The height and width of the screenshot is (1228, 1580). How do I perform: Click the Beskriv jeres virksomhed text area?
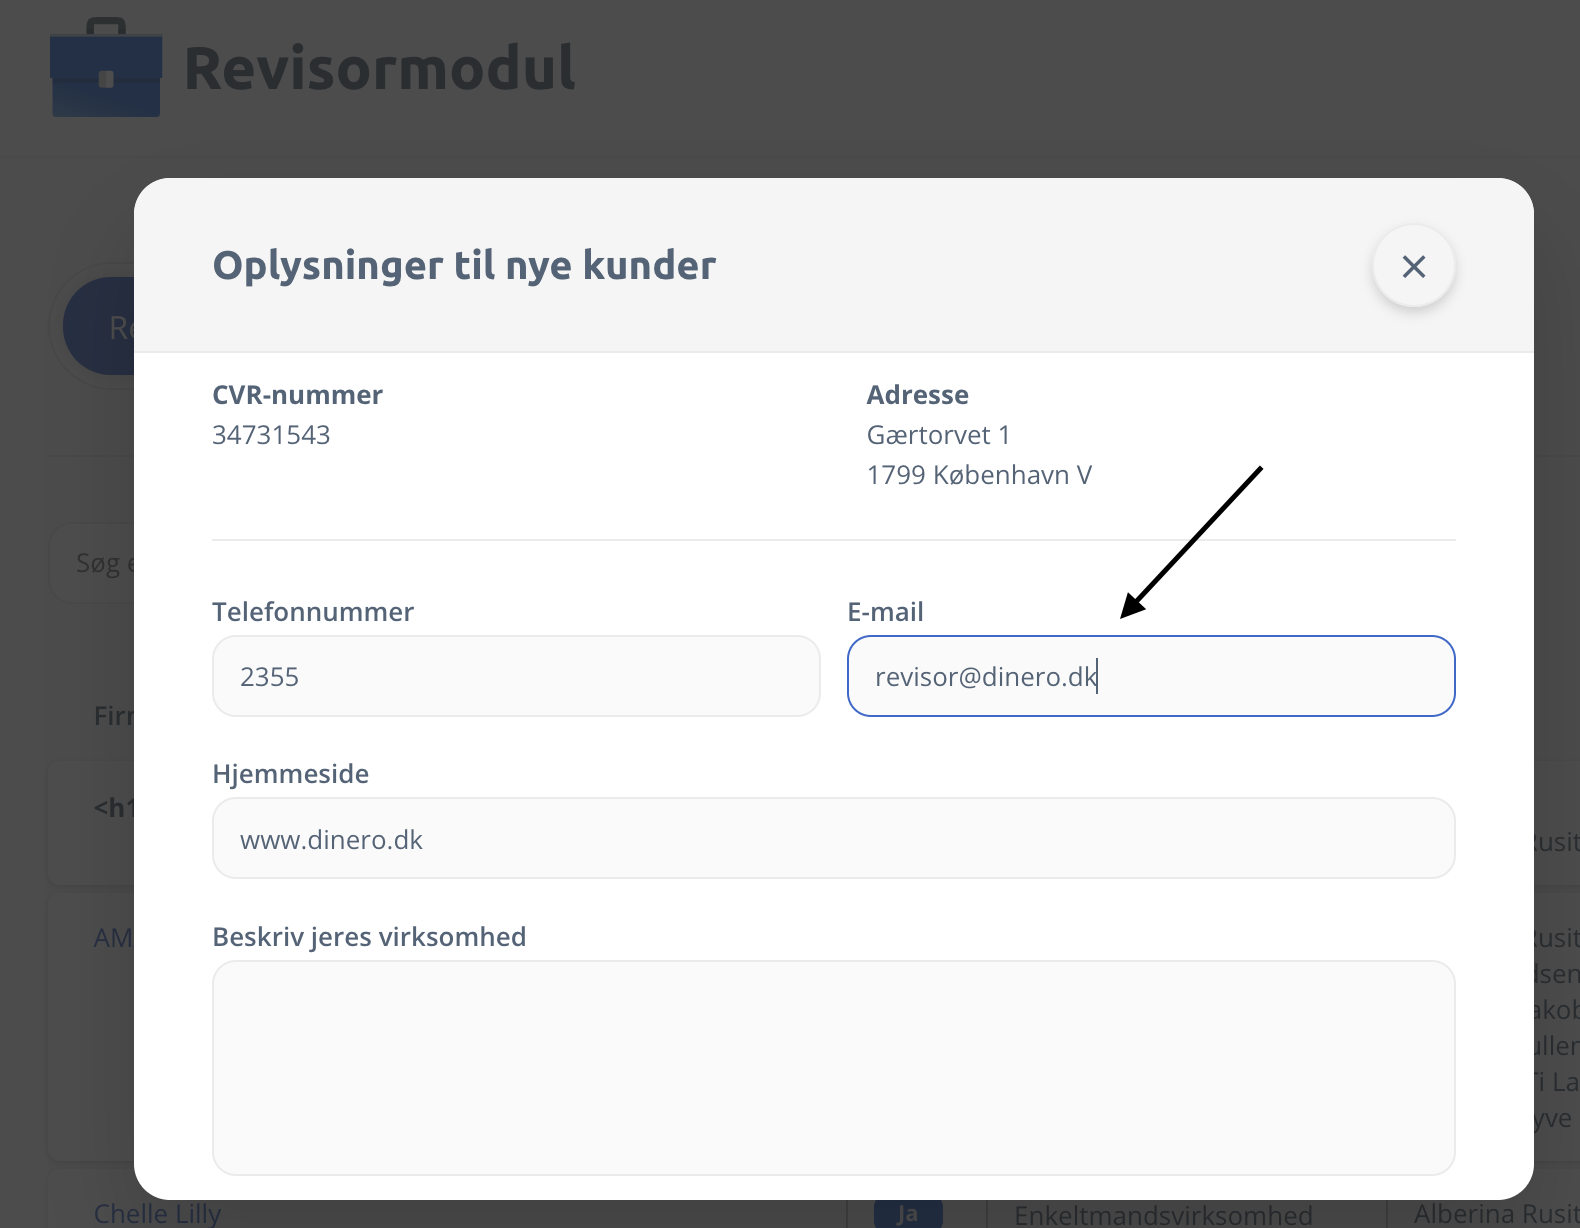click(833, 1067)
